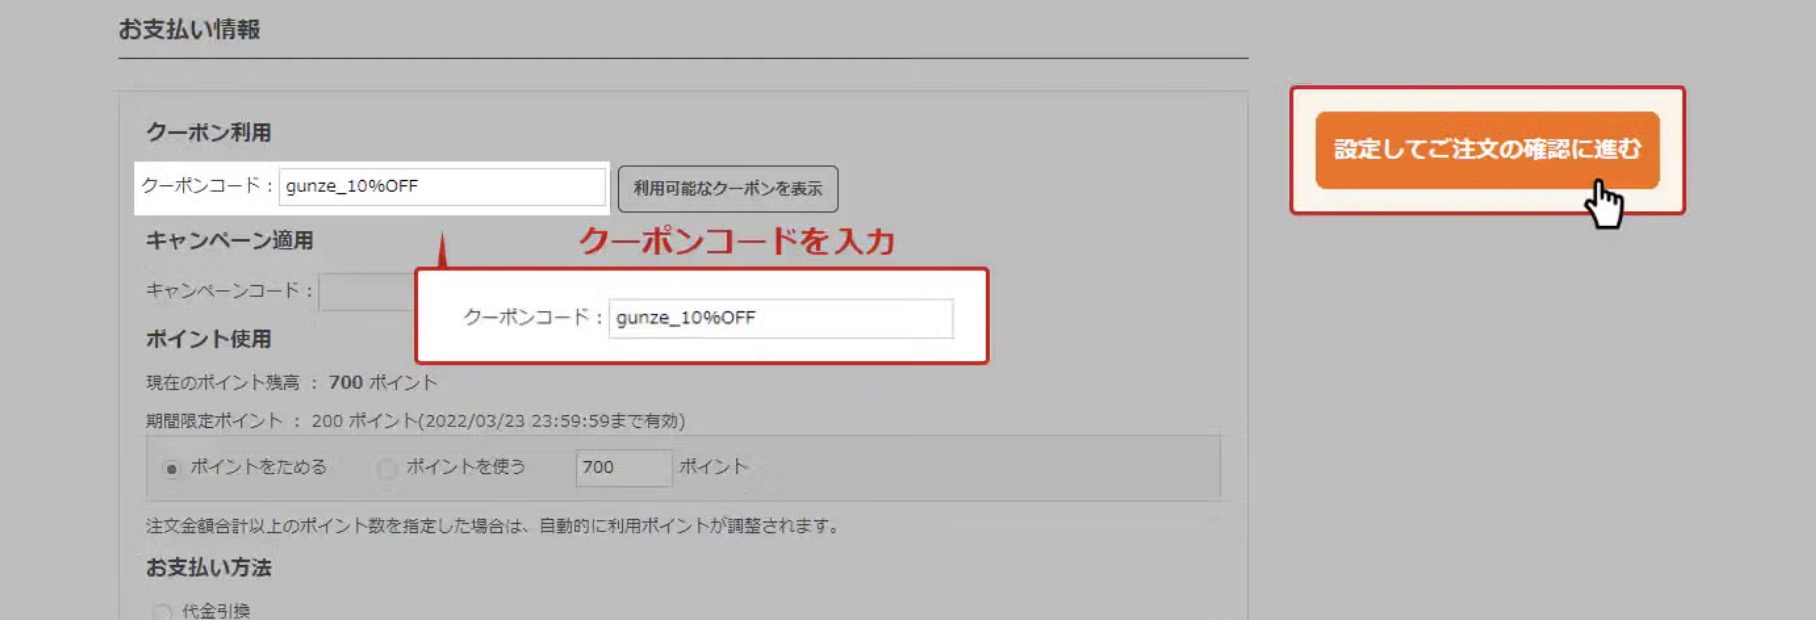Click the キャンペーンコード input field
This screenshot has height=620, width=1816.
click(366, 292)
